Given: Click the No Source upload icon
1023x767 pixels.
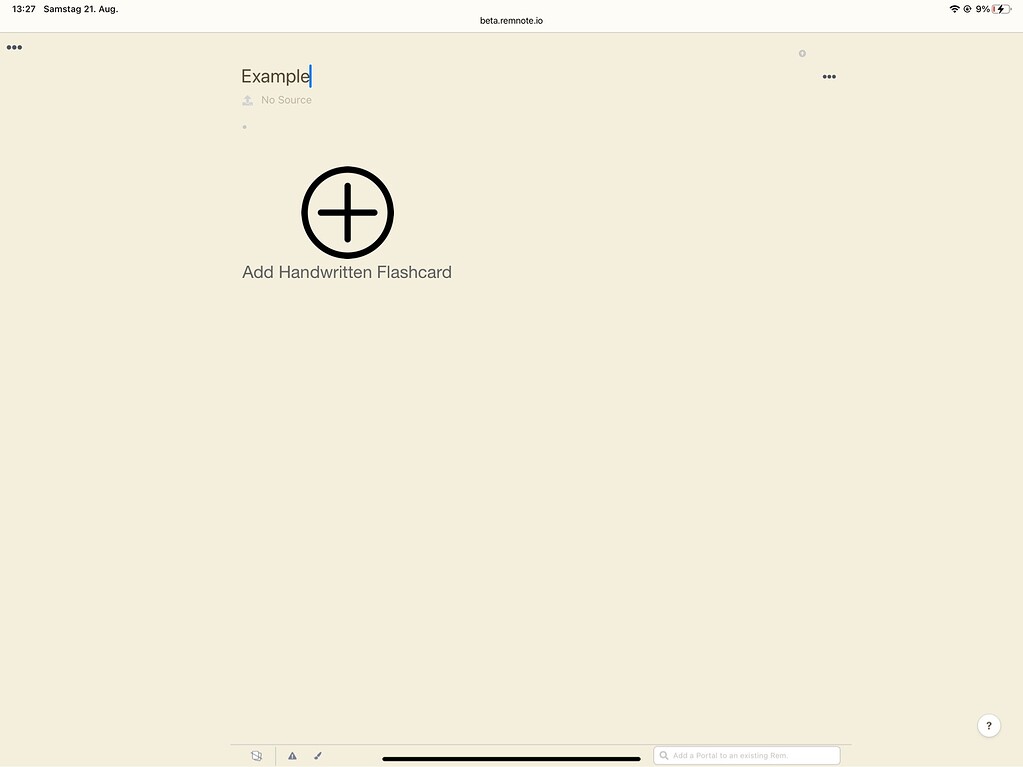Looking at the screenshot, I should click(247, 100).
